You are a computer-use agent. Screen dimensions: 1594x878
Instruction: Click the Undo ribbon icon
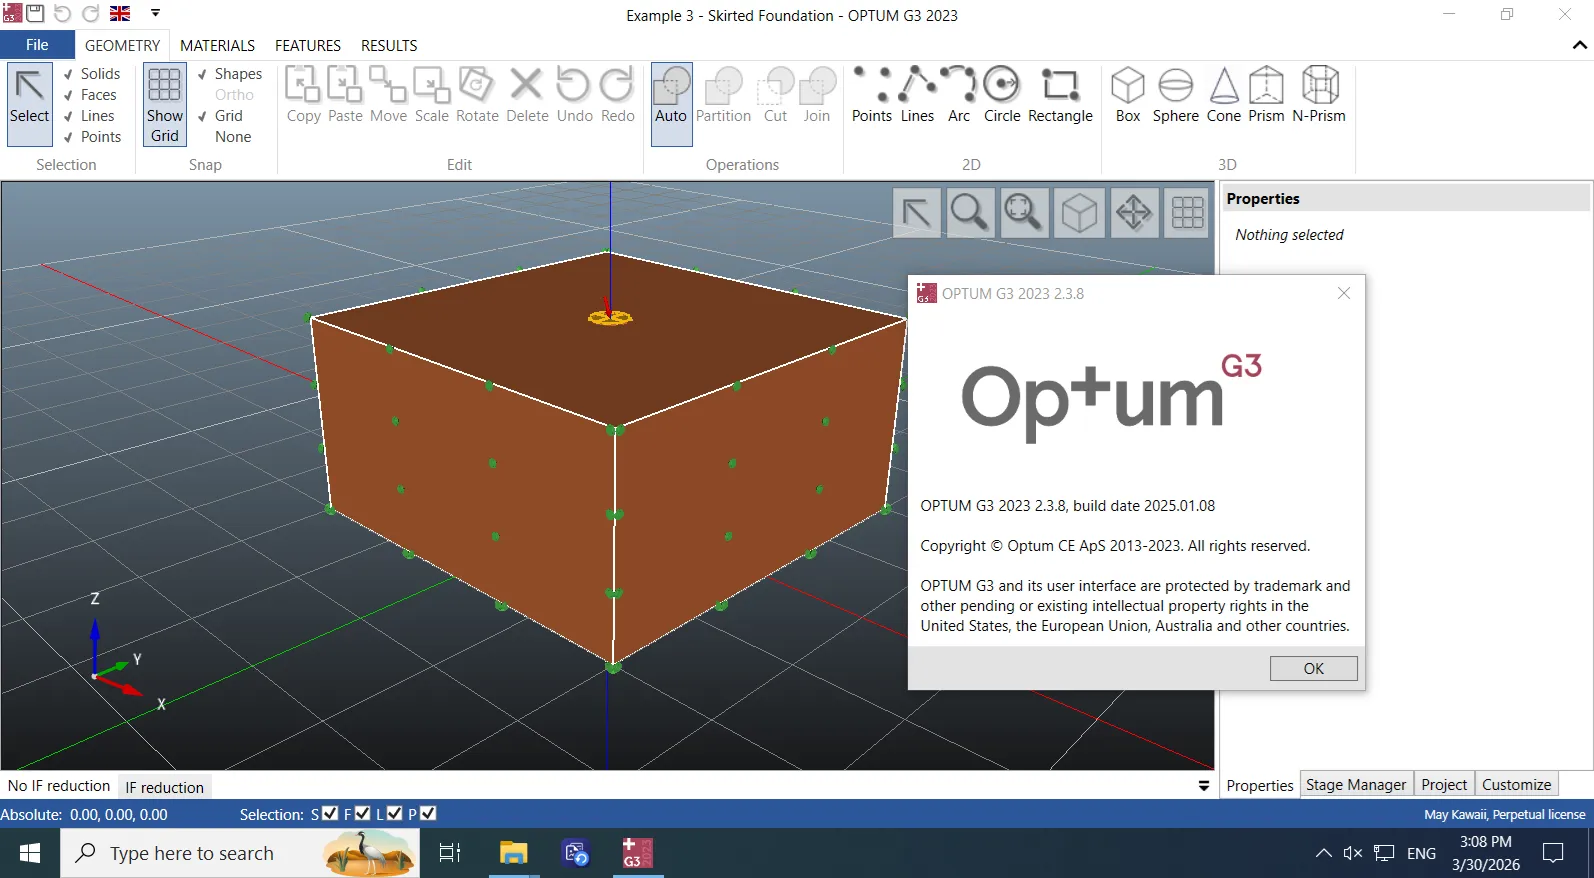click(x=574, y=95)
